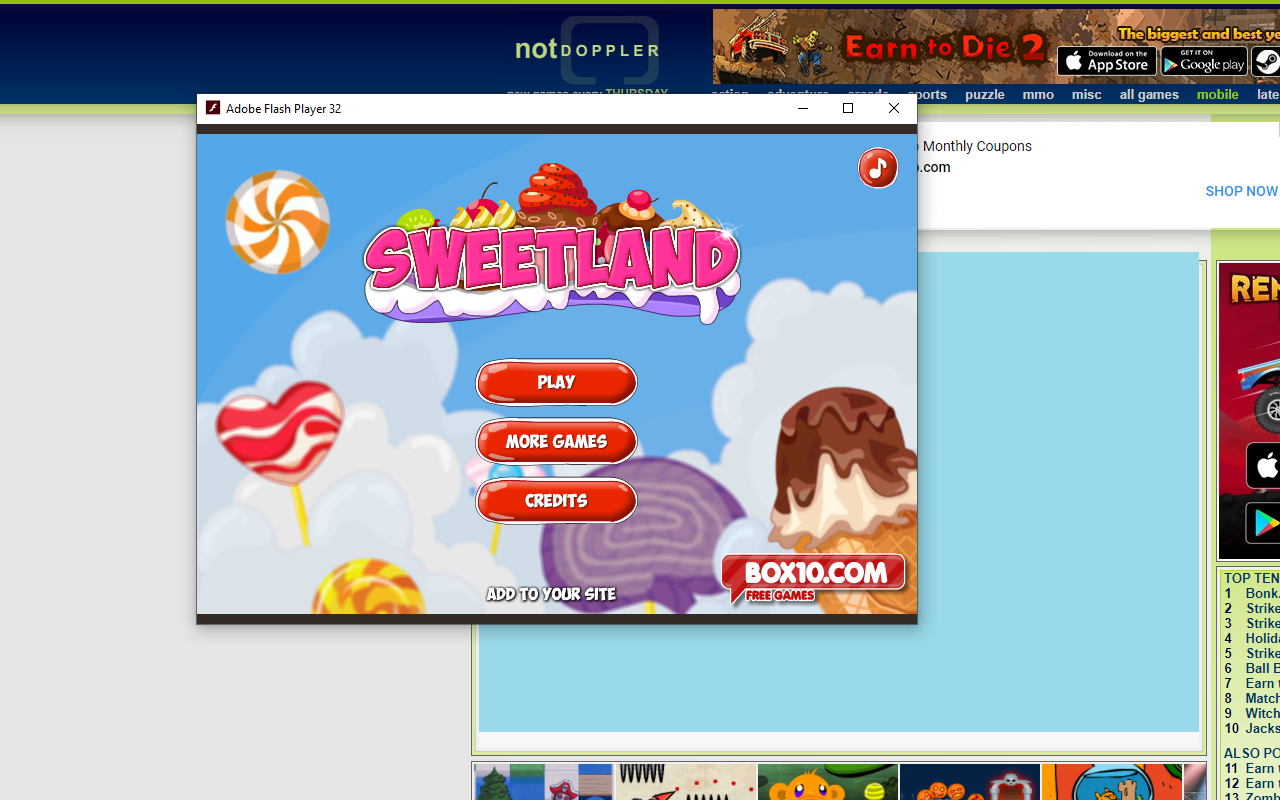Click the Steam icon in the banner
This screenshot has width=1280, height=800.
tap(1266, 61)
